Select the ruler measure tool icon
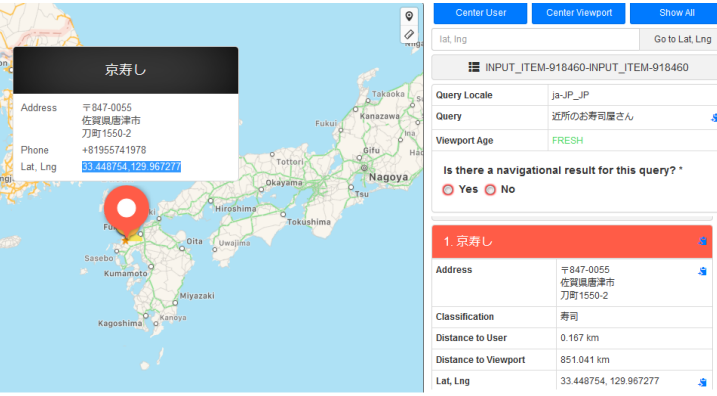 409,34
